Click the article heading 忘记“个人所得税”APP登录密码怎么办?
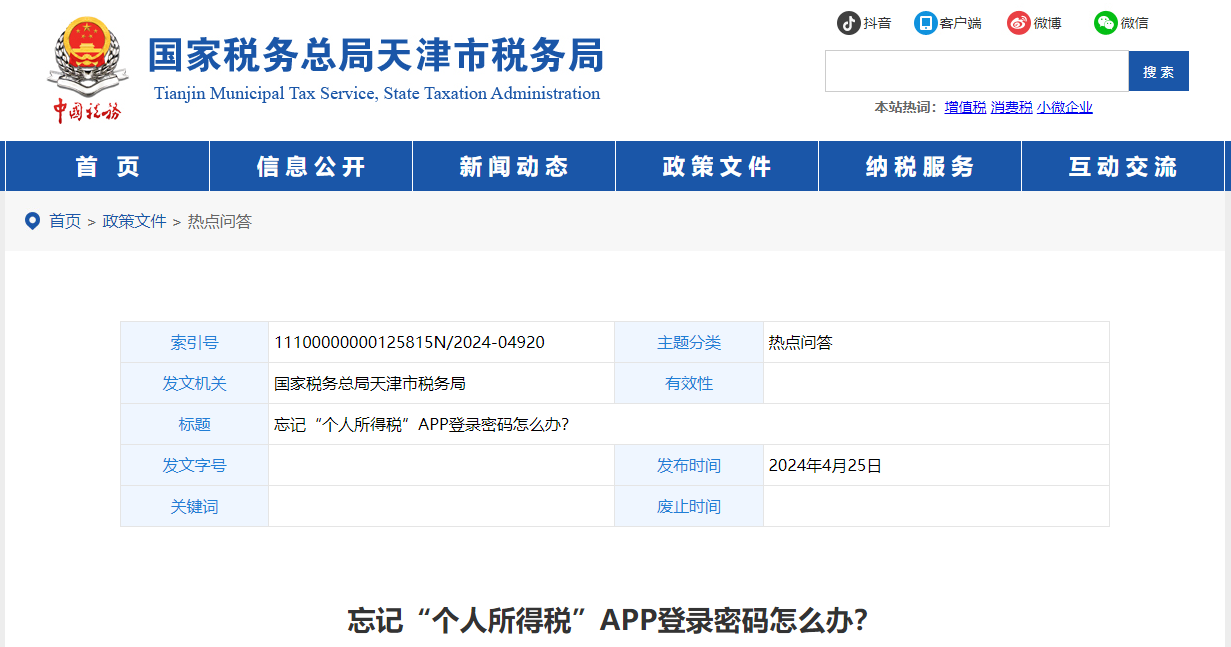The image size is (1231, 647). pyautogui.click(x=608, y=620)
